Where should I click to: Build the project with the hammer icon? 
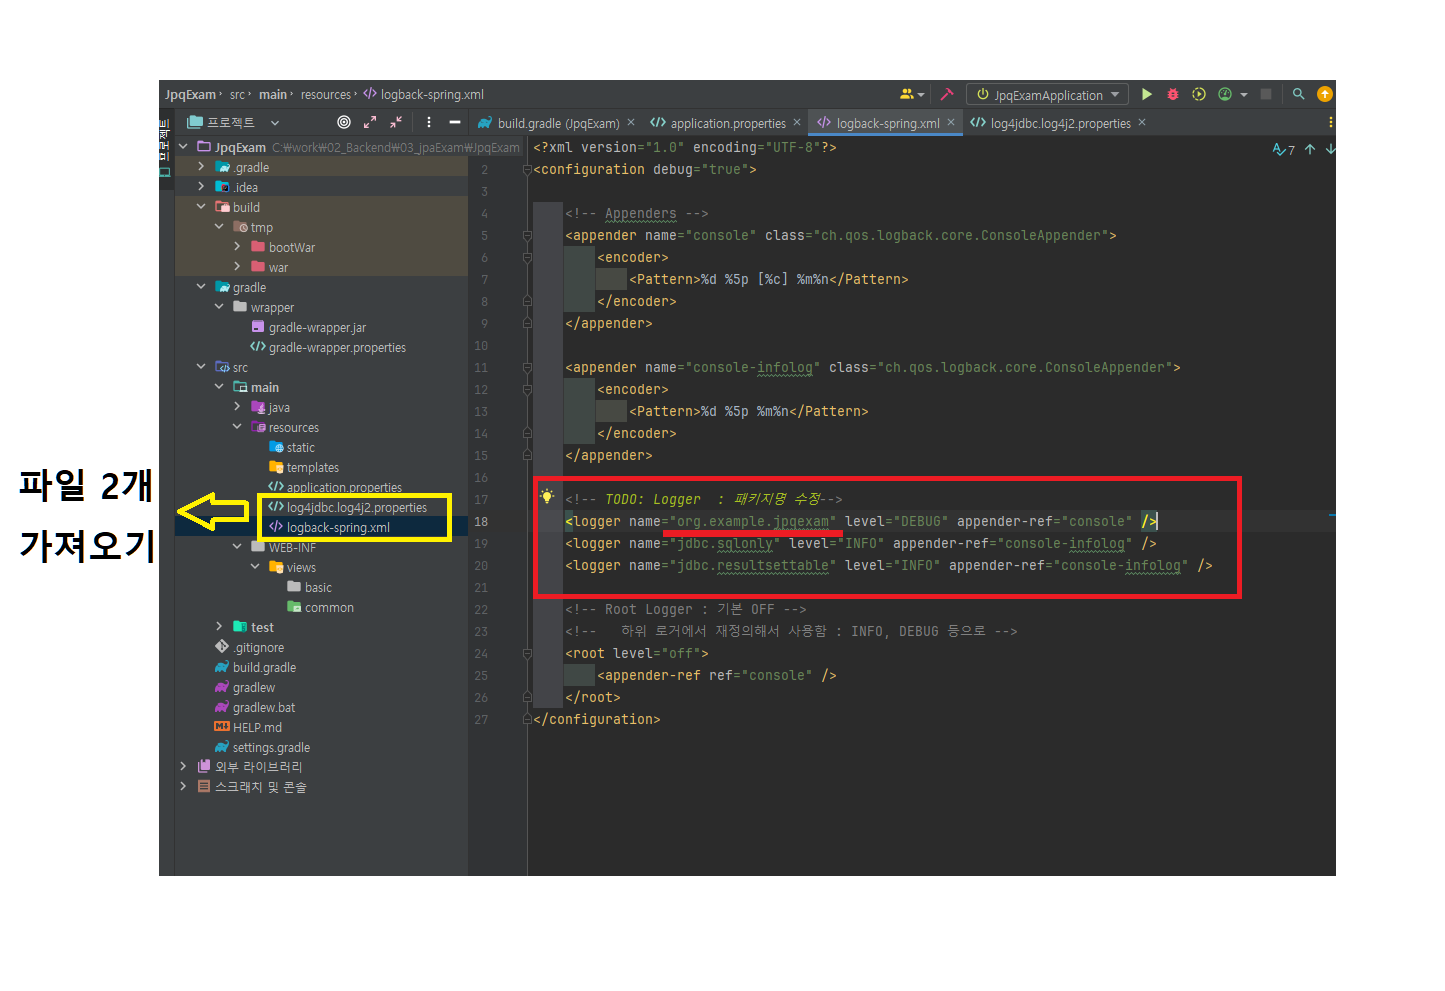pyautogui.click(x=947, y=94)
